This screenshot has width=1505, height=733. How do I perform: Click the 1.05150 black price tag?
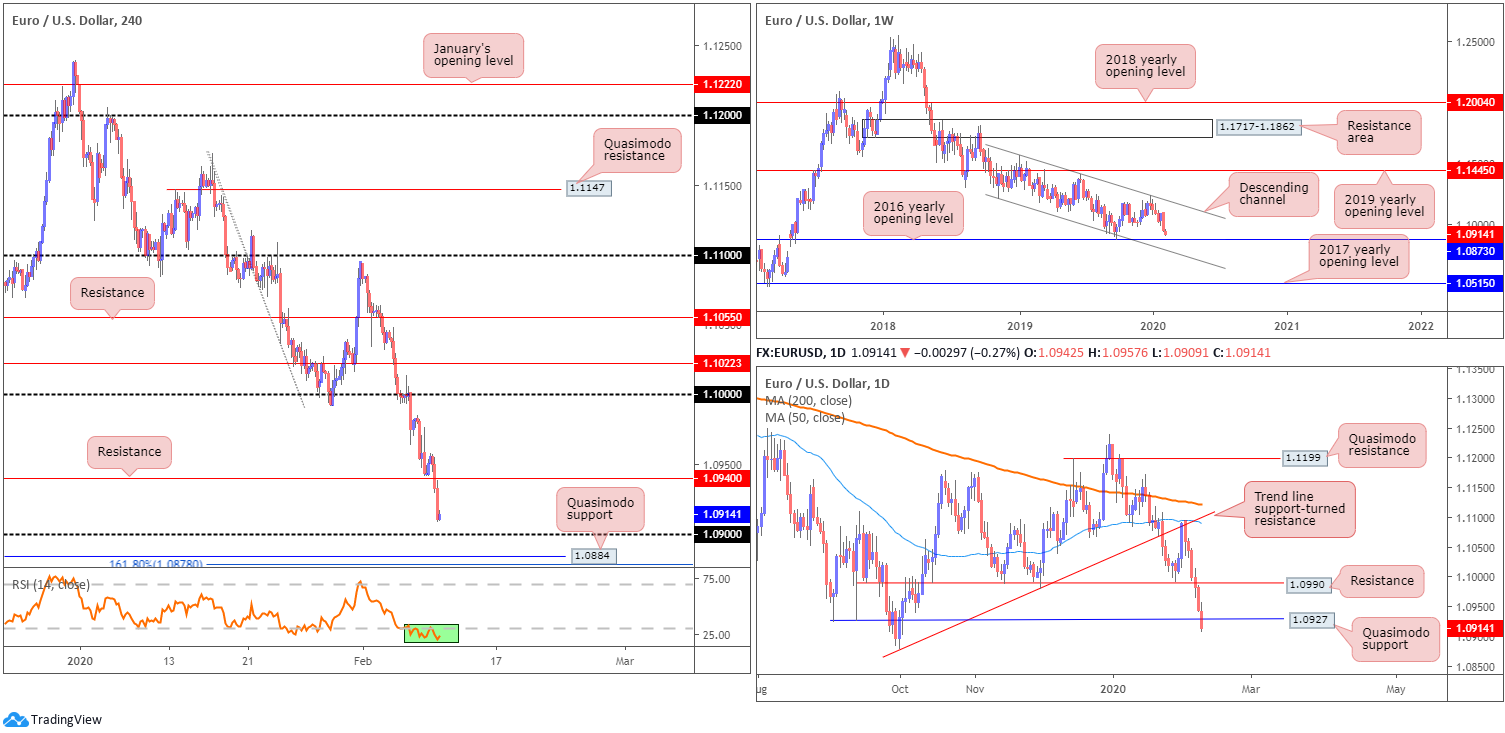point(1475,284)
